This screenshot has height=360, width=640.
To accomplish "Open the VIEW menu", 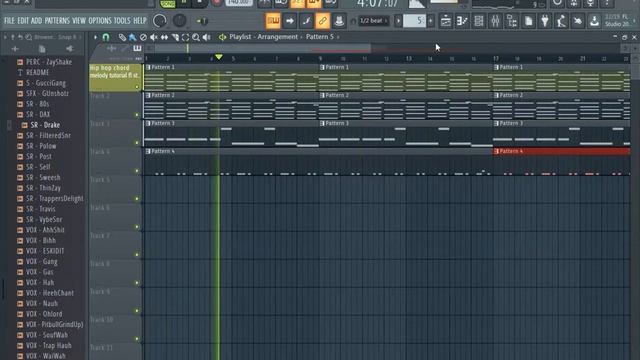I will tap(79, 20).
